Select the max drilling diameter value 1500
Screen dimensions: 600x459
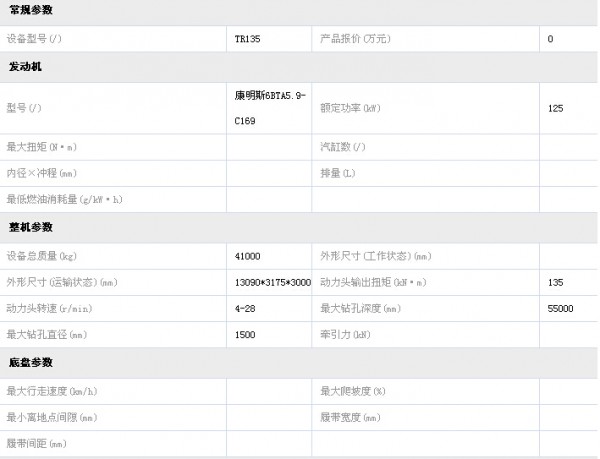[x=246, y=334]
